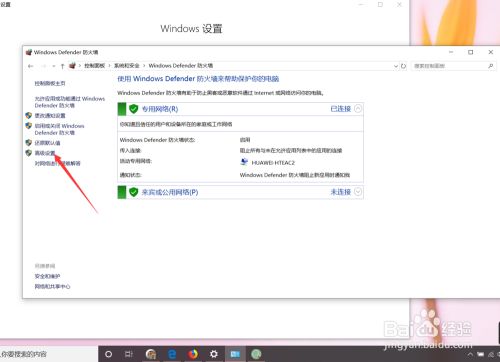This screenshot has height=362, width=500.
Task: Click the HUAWEI HTEAC2 network name
Action: (x=273, y=163)
